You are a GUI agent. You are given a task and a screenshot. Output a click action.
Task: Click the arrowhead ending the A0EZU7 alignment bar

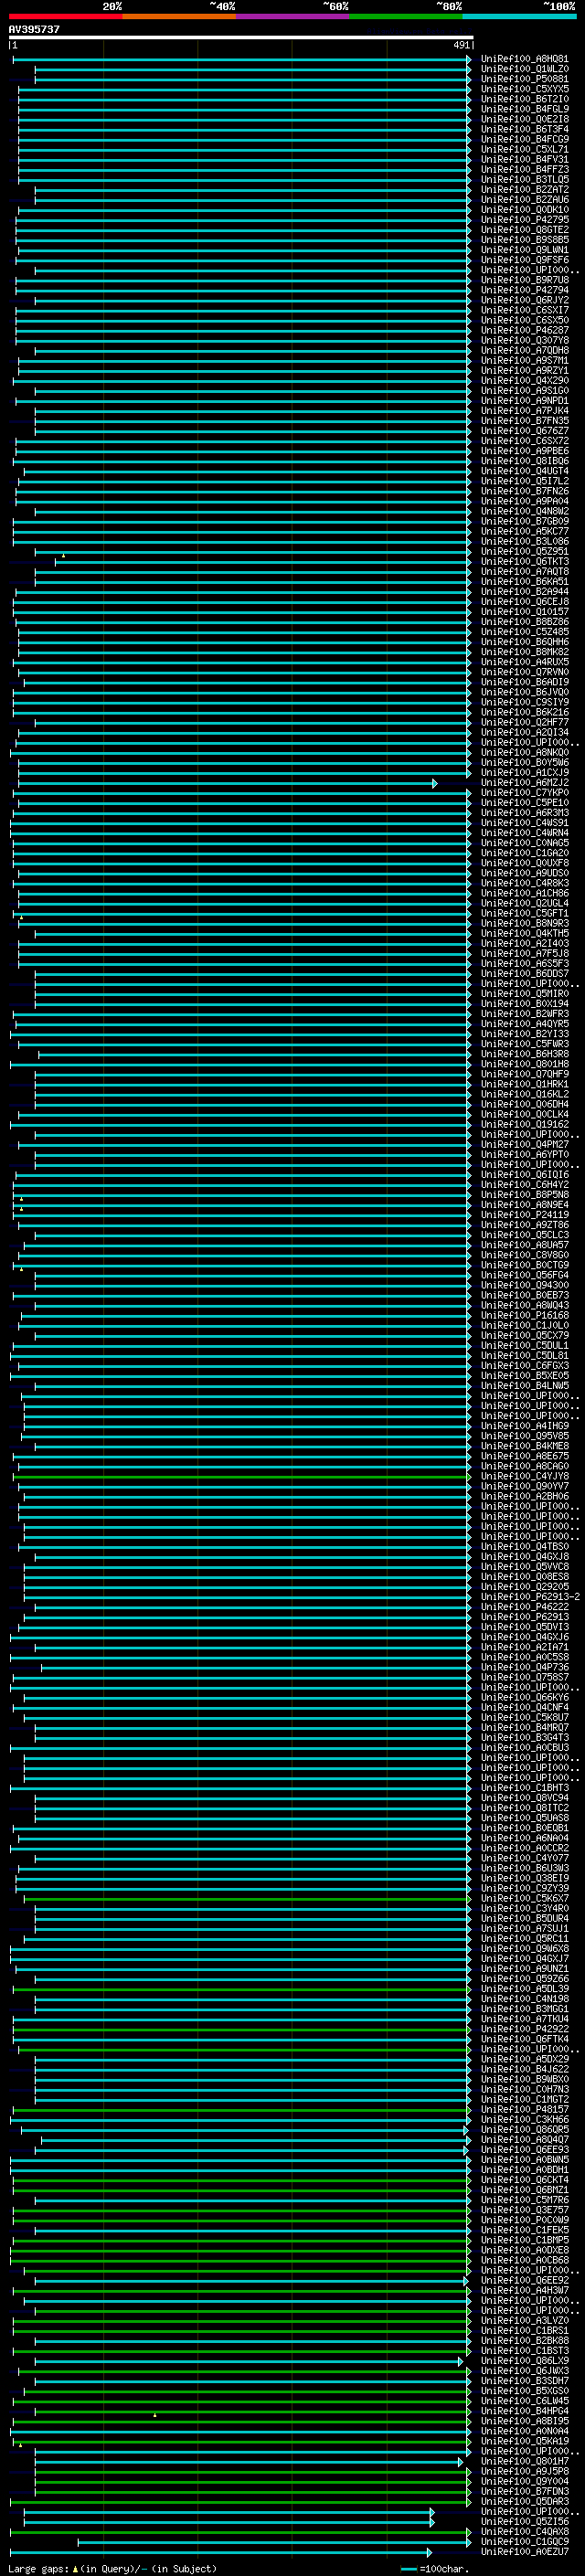[430, 2552]
